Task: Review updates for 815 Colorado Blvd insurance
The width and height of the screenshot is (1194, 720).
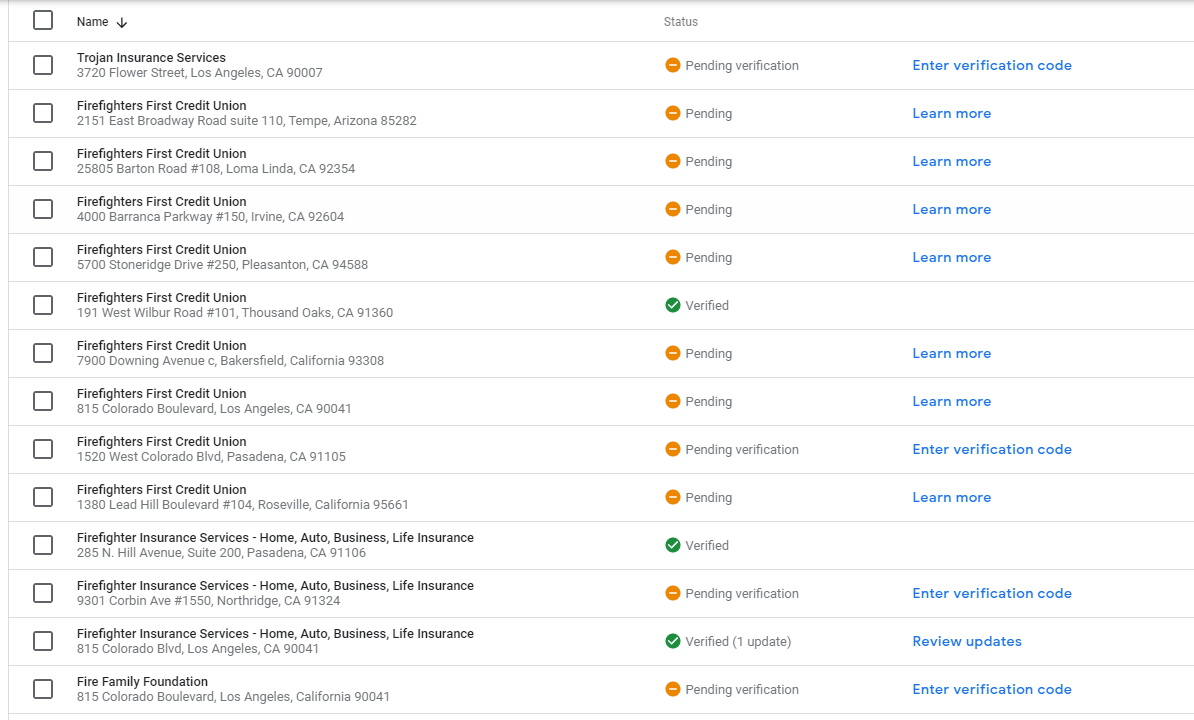Action: tap(967, 641)
